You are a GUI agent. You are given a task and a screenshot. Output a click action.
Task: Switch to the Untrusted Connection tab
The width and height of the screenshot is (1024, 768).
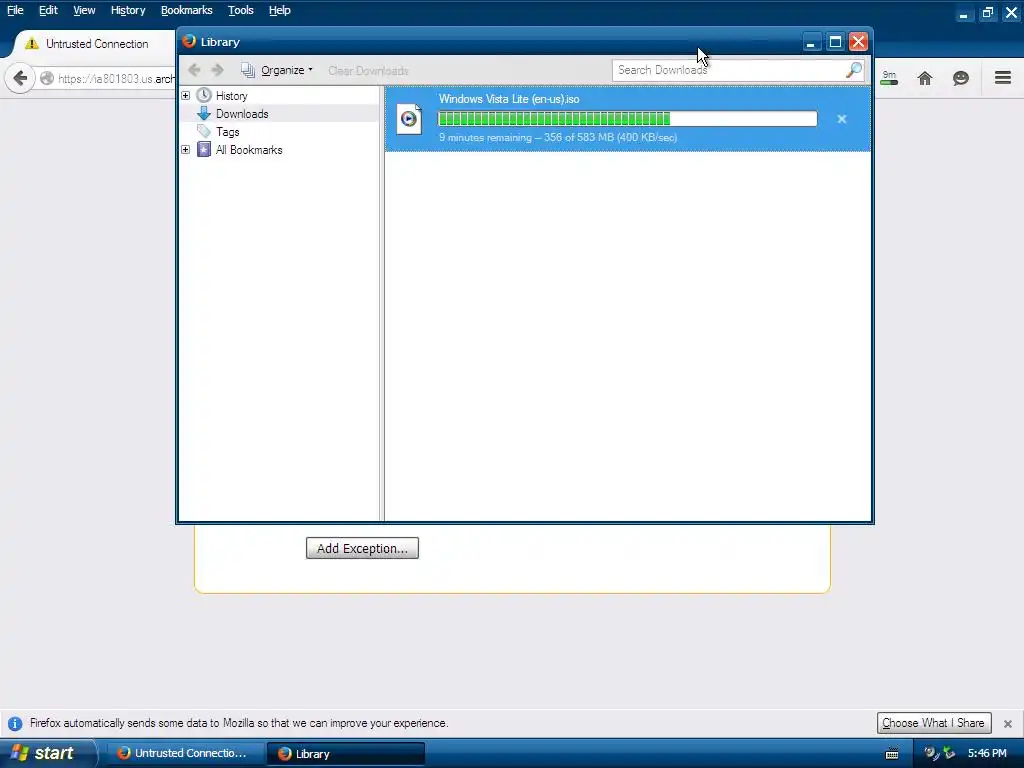click(x=95, y=44)
